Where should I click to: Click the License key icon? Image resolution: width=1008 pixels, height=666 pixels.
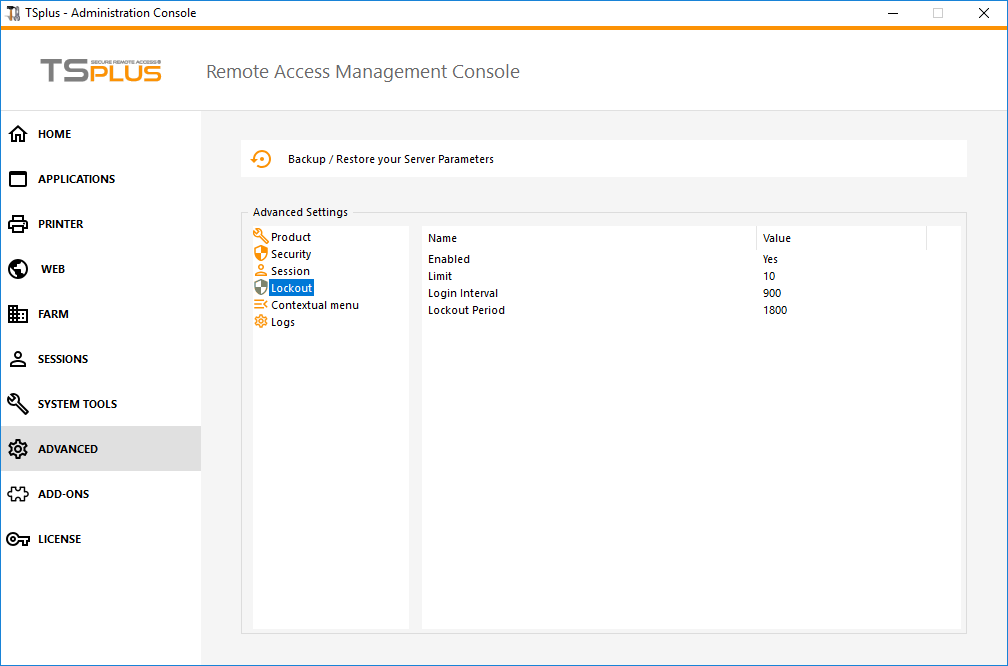18,539
